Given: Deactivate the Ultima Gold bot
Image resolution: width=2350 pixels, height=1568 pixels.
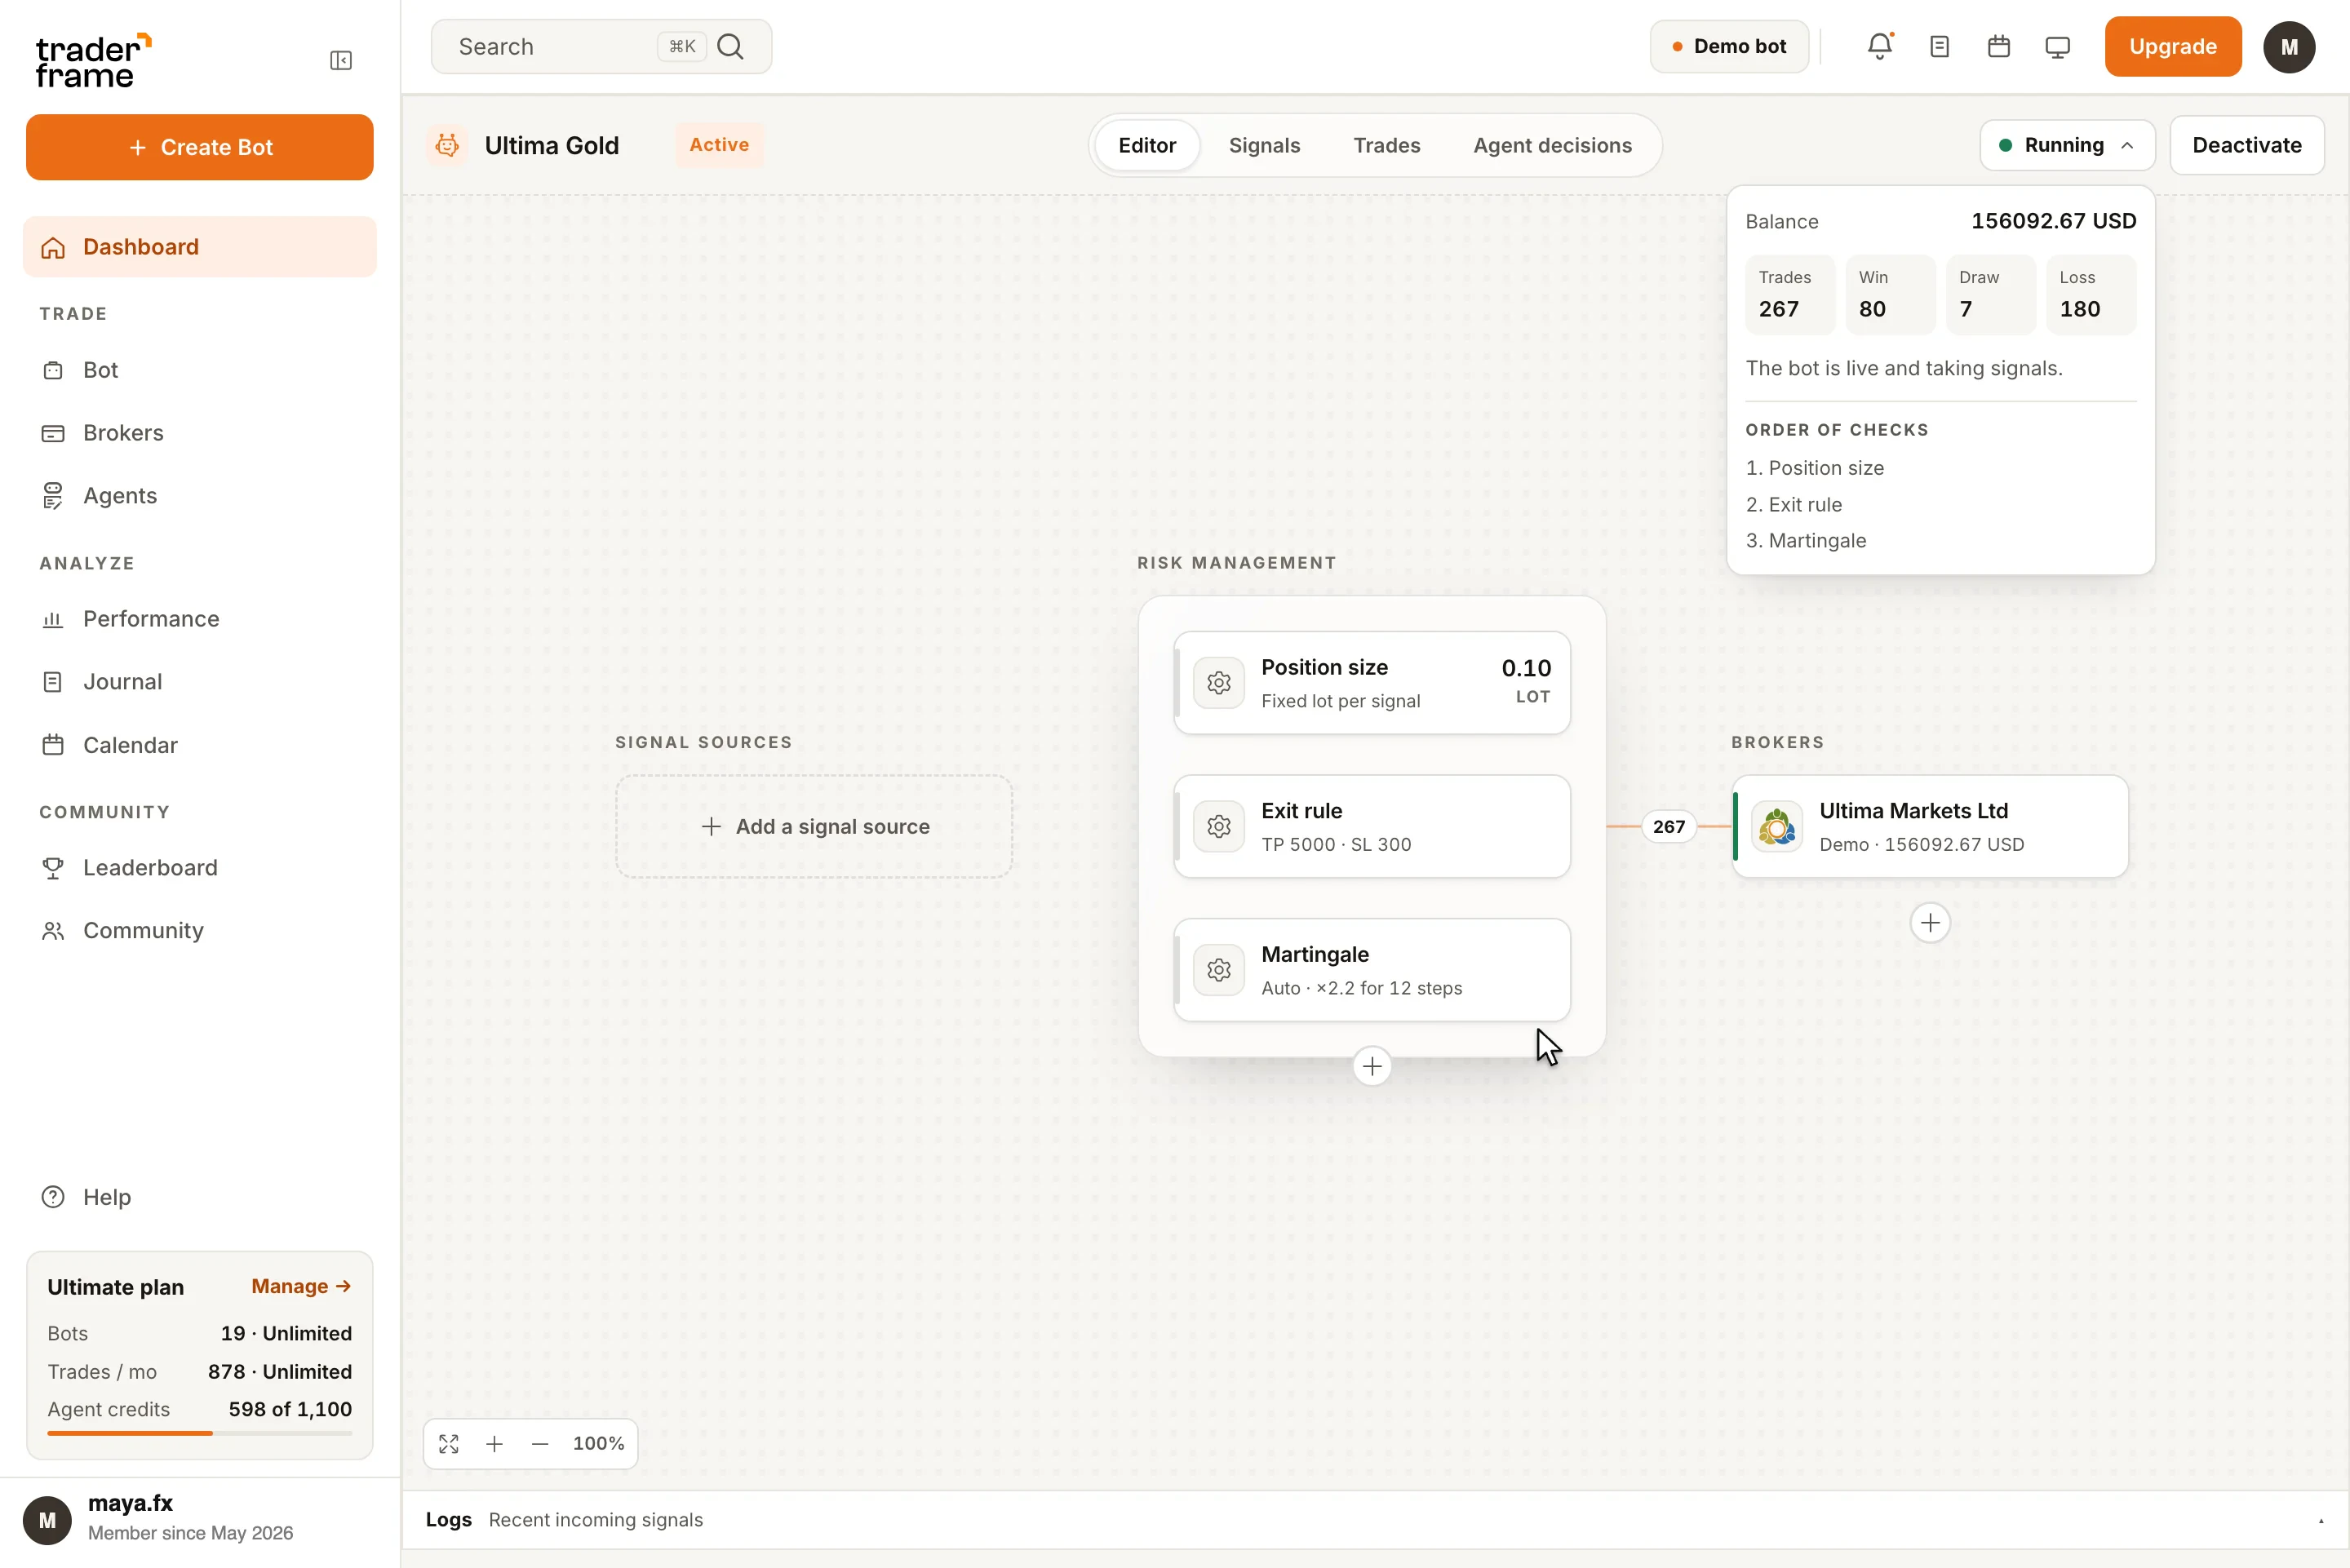Looking at the screenshot, I should [x=2247, y=146].
